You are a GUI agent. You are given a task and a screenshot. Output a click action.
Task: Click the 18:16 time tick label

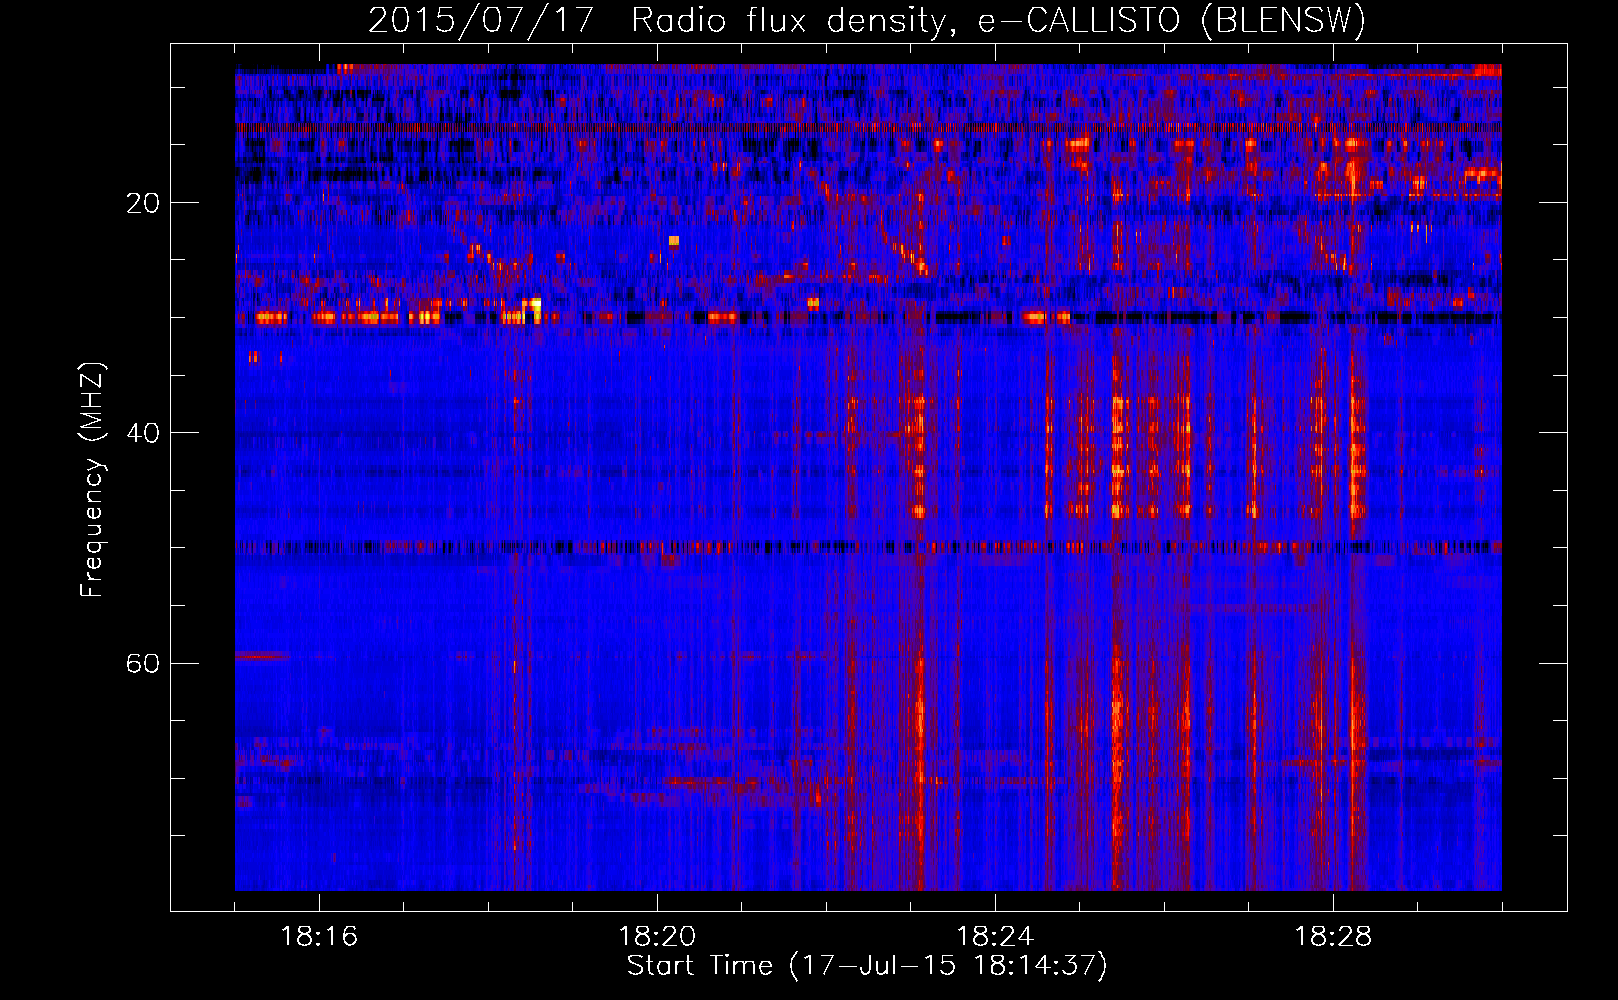click(x=319, y=937)
